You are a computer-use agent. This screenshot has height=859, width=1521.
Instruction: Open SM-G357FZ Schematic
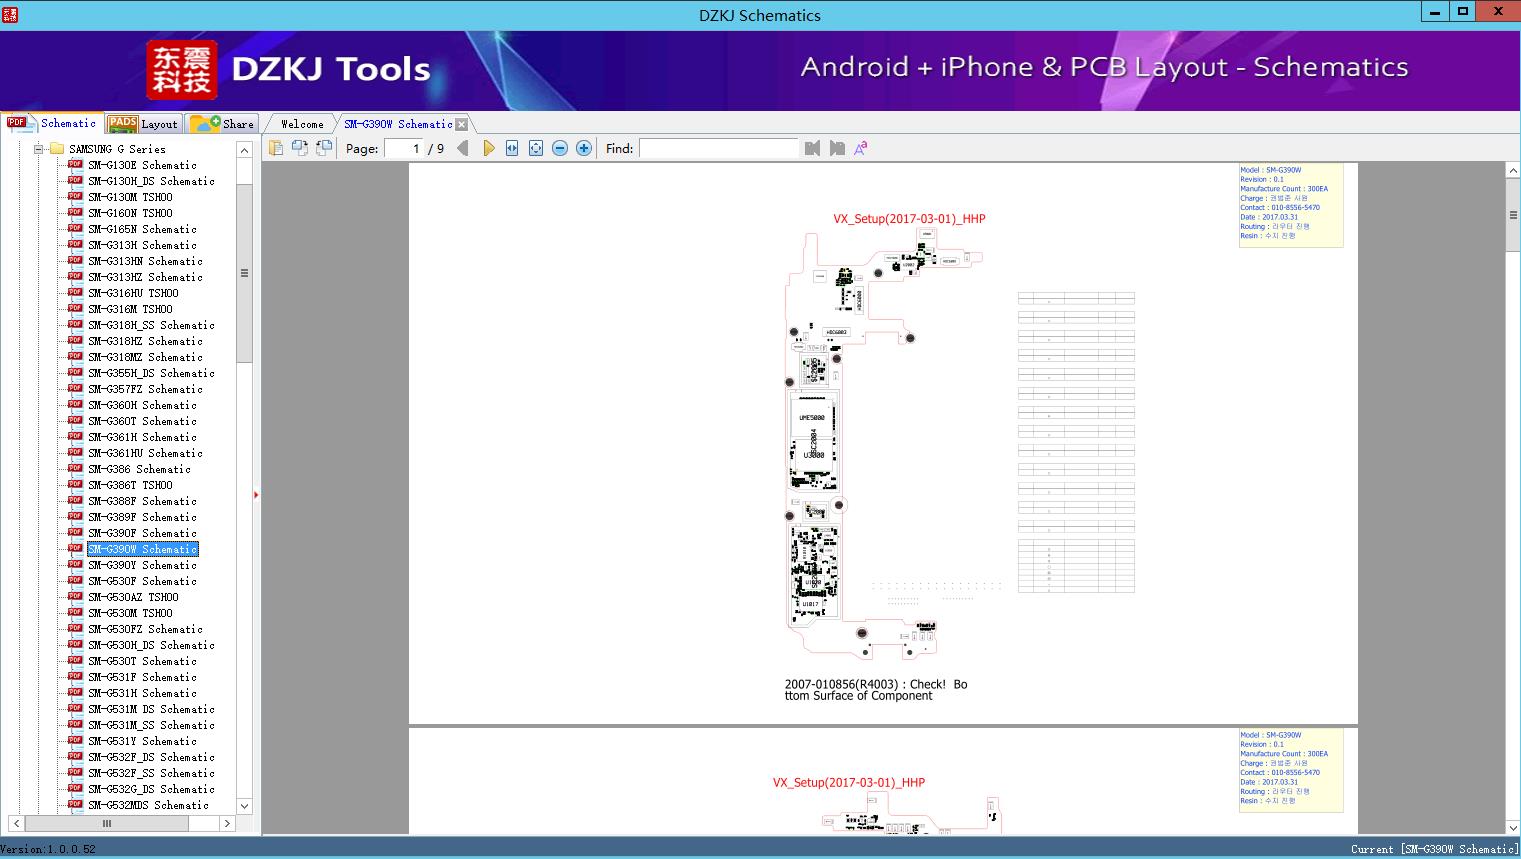(145, 389)
